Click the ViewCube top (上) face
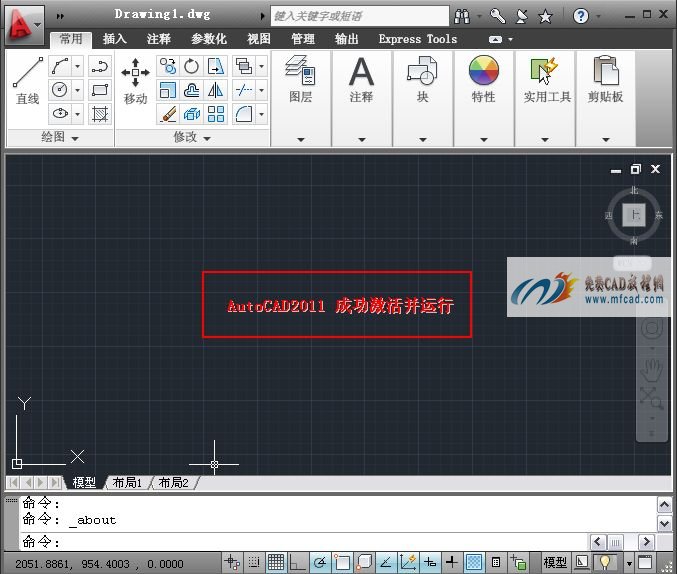Viewport: 677px width, 574px height. [x=634, y=215]
